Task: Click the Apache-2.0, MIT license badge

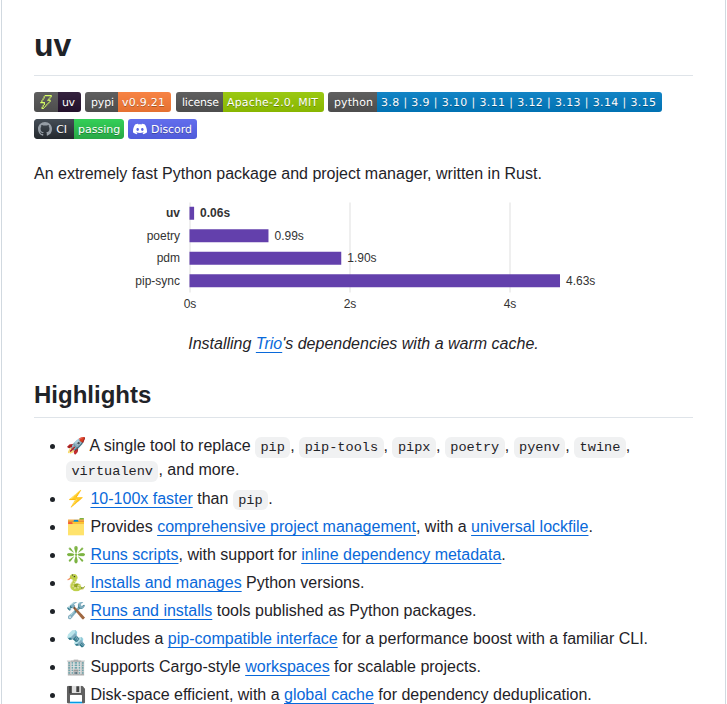Action: click(249, 102)
